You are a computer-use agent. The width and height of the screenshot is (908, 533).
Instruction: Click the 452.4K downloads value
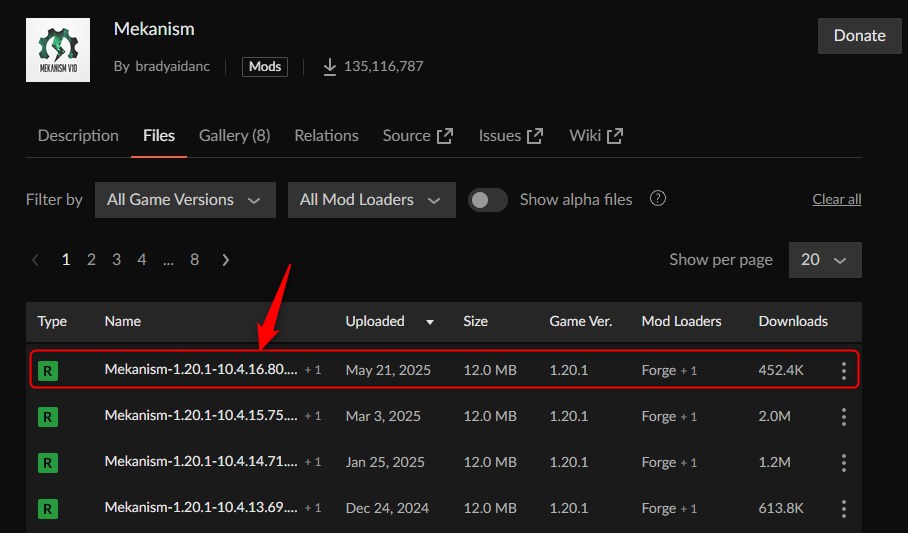(781, 371)
